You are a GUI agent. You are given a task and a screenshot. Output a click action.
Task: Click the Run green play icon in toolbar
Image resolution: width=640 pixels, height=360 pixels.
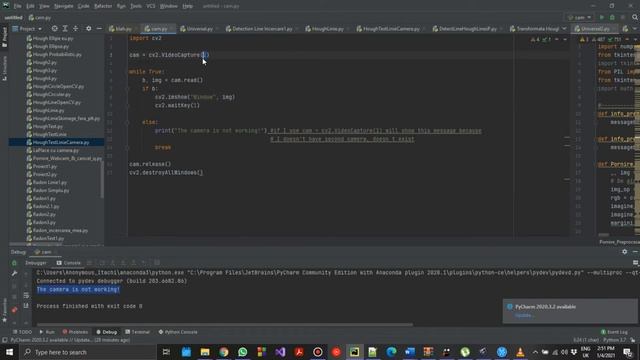[x=602, y=18]
